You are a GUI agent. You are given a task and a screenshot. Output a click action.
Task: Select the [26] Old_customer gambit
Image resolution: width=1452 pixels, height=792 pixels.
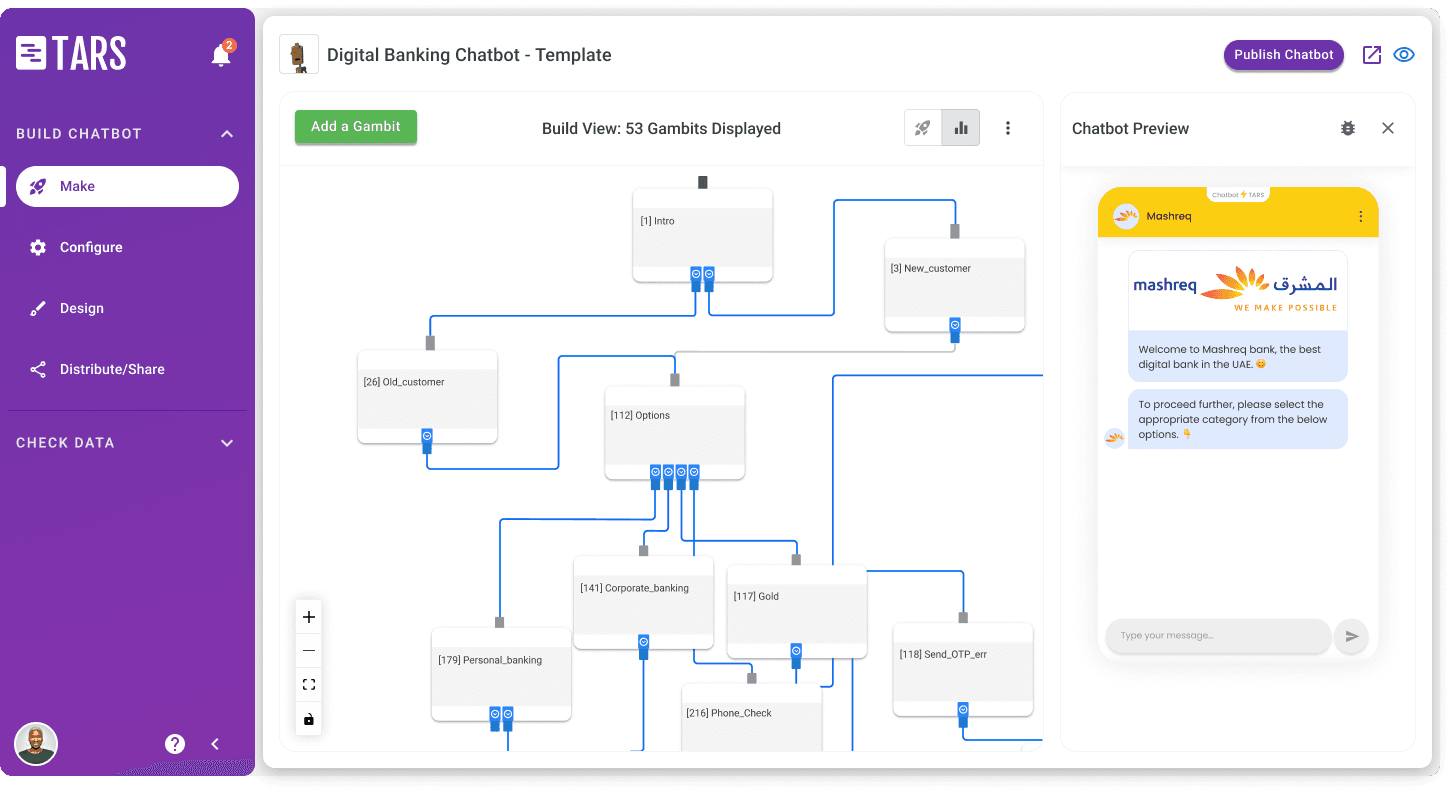click(x=428, y=397)
